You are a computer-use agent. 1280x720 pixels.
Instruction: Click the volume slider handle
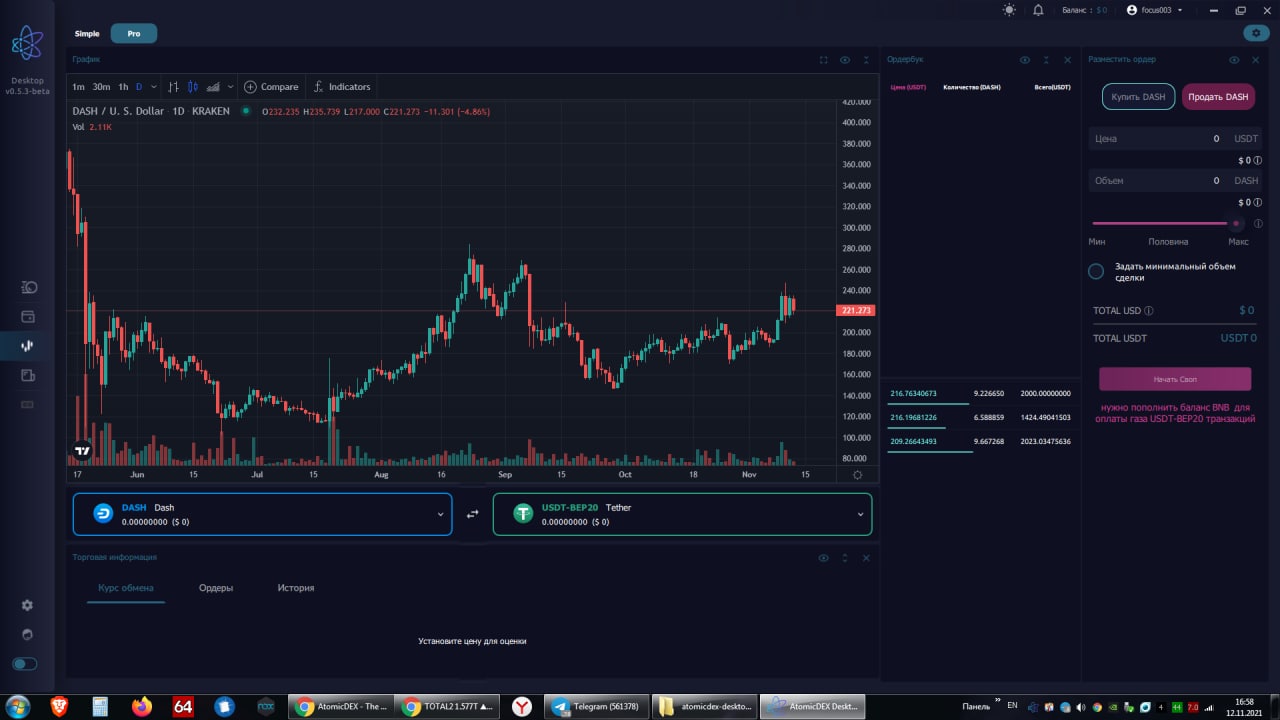[x=1237, y=223]
